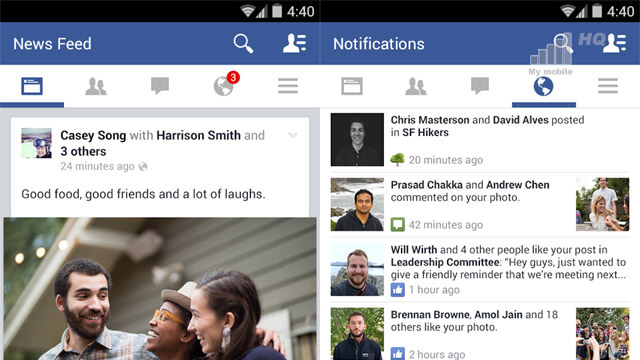Open hamburger menu tab on Notifications screen

pos(608,86)
